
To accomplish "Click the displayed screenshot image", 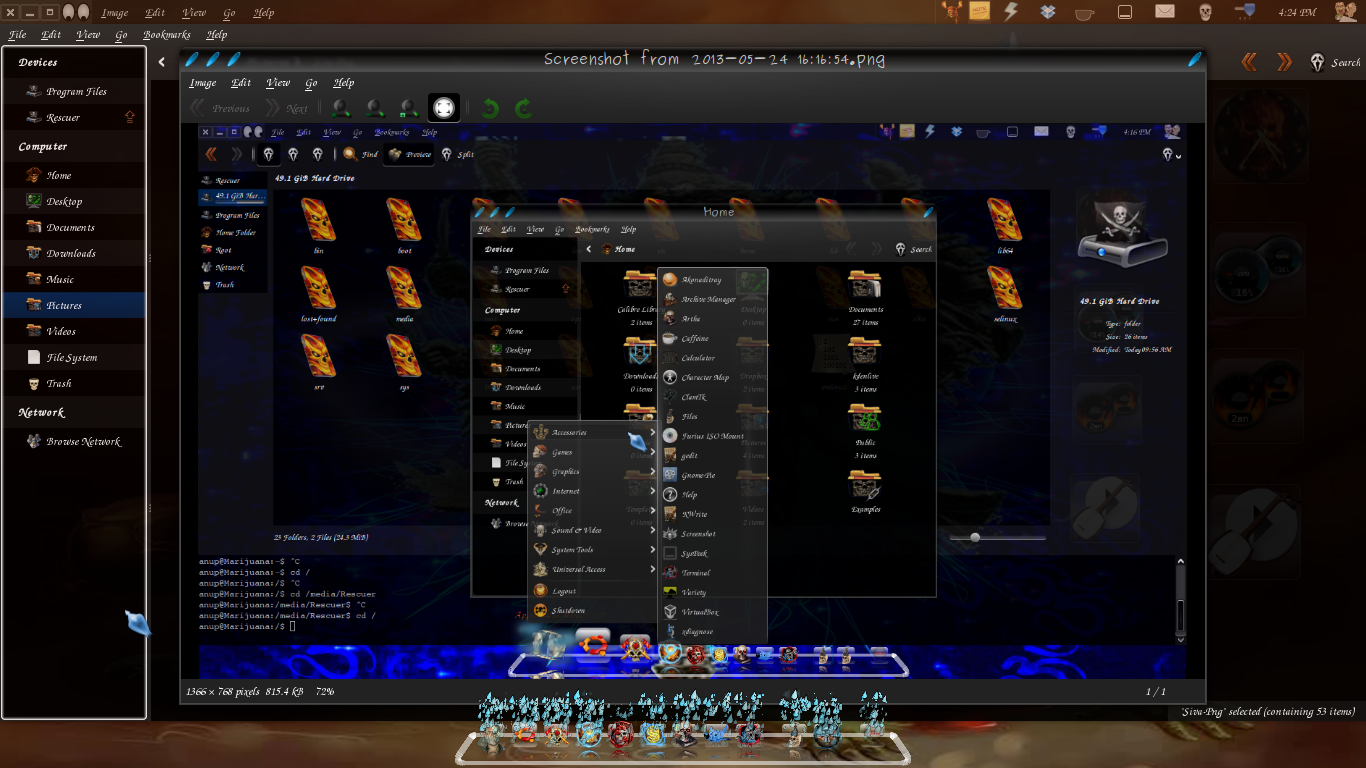I will click(692, 401).
